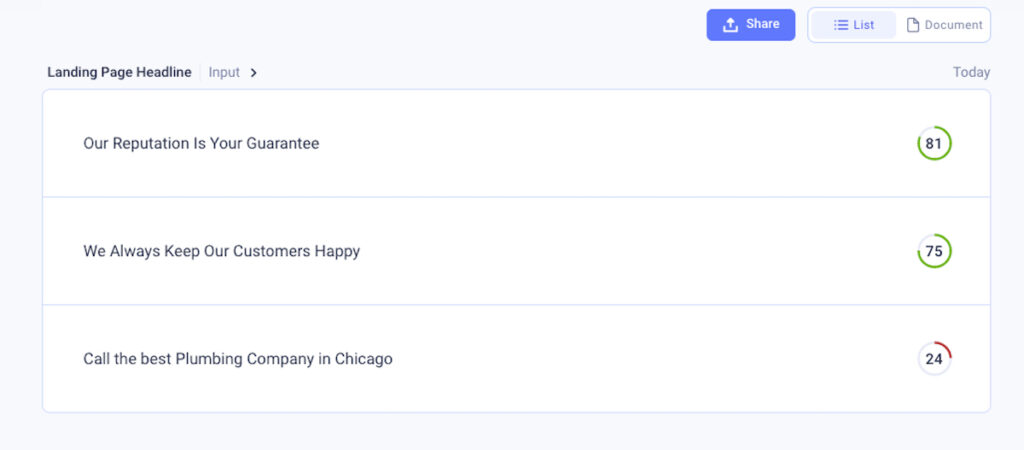This screenshot has height=450, width=1024.
Task: Click the empty area of the third result row
Action: [x=653, y=359]
